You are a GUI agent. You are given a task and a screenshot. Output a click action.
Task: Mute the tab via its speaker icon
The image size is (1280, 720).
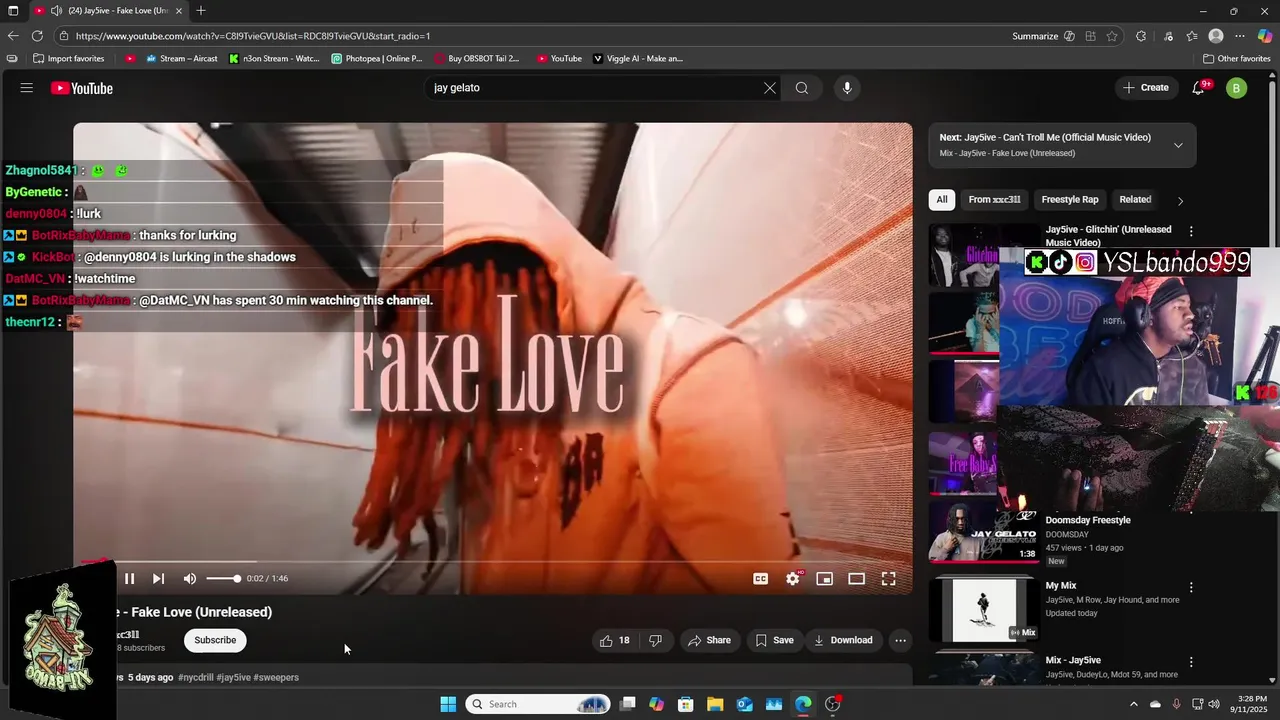click(56, 11)
